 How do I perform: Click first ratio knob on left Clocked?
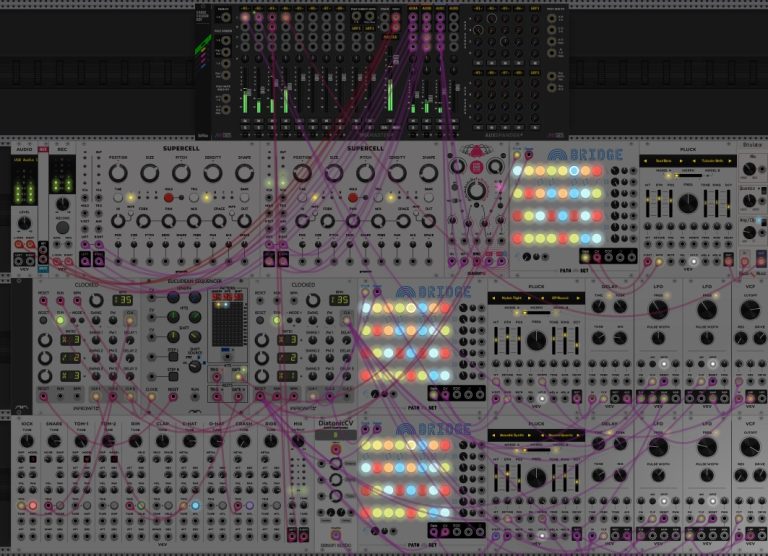point(45,339)
